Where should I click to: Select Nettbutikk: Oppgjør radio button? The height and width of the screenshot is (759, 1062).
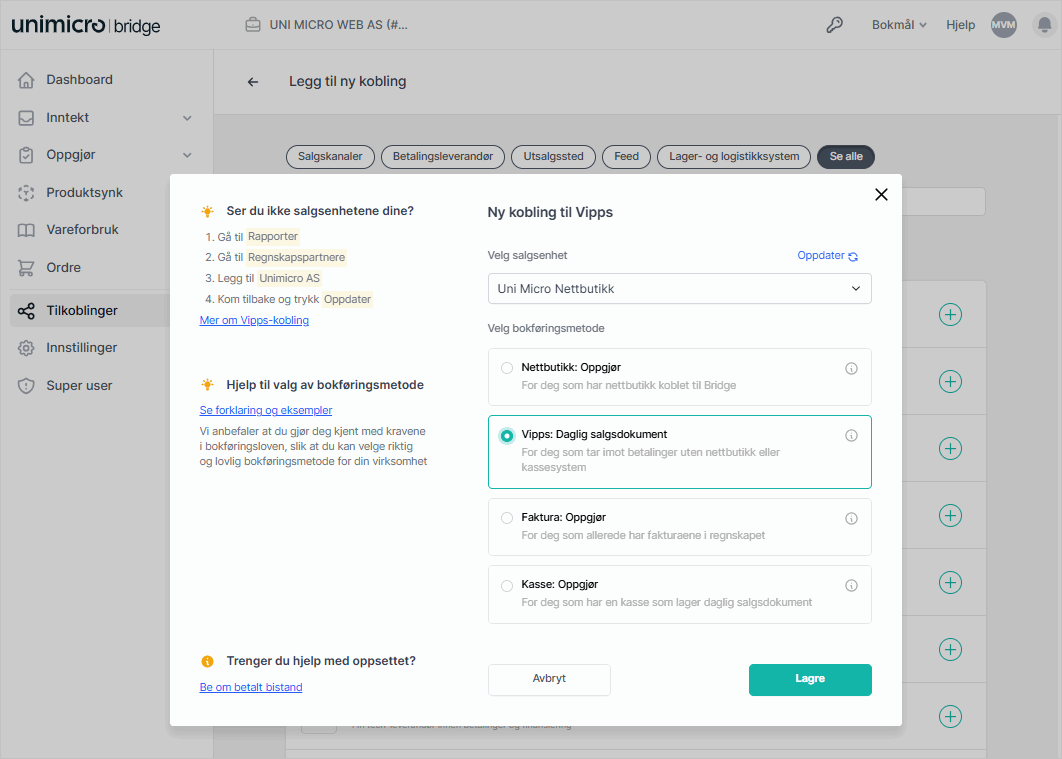coord(507,368)
